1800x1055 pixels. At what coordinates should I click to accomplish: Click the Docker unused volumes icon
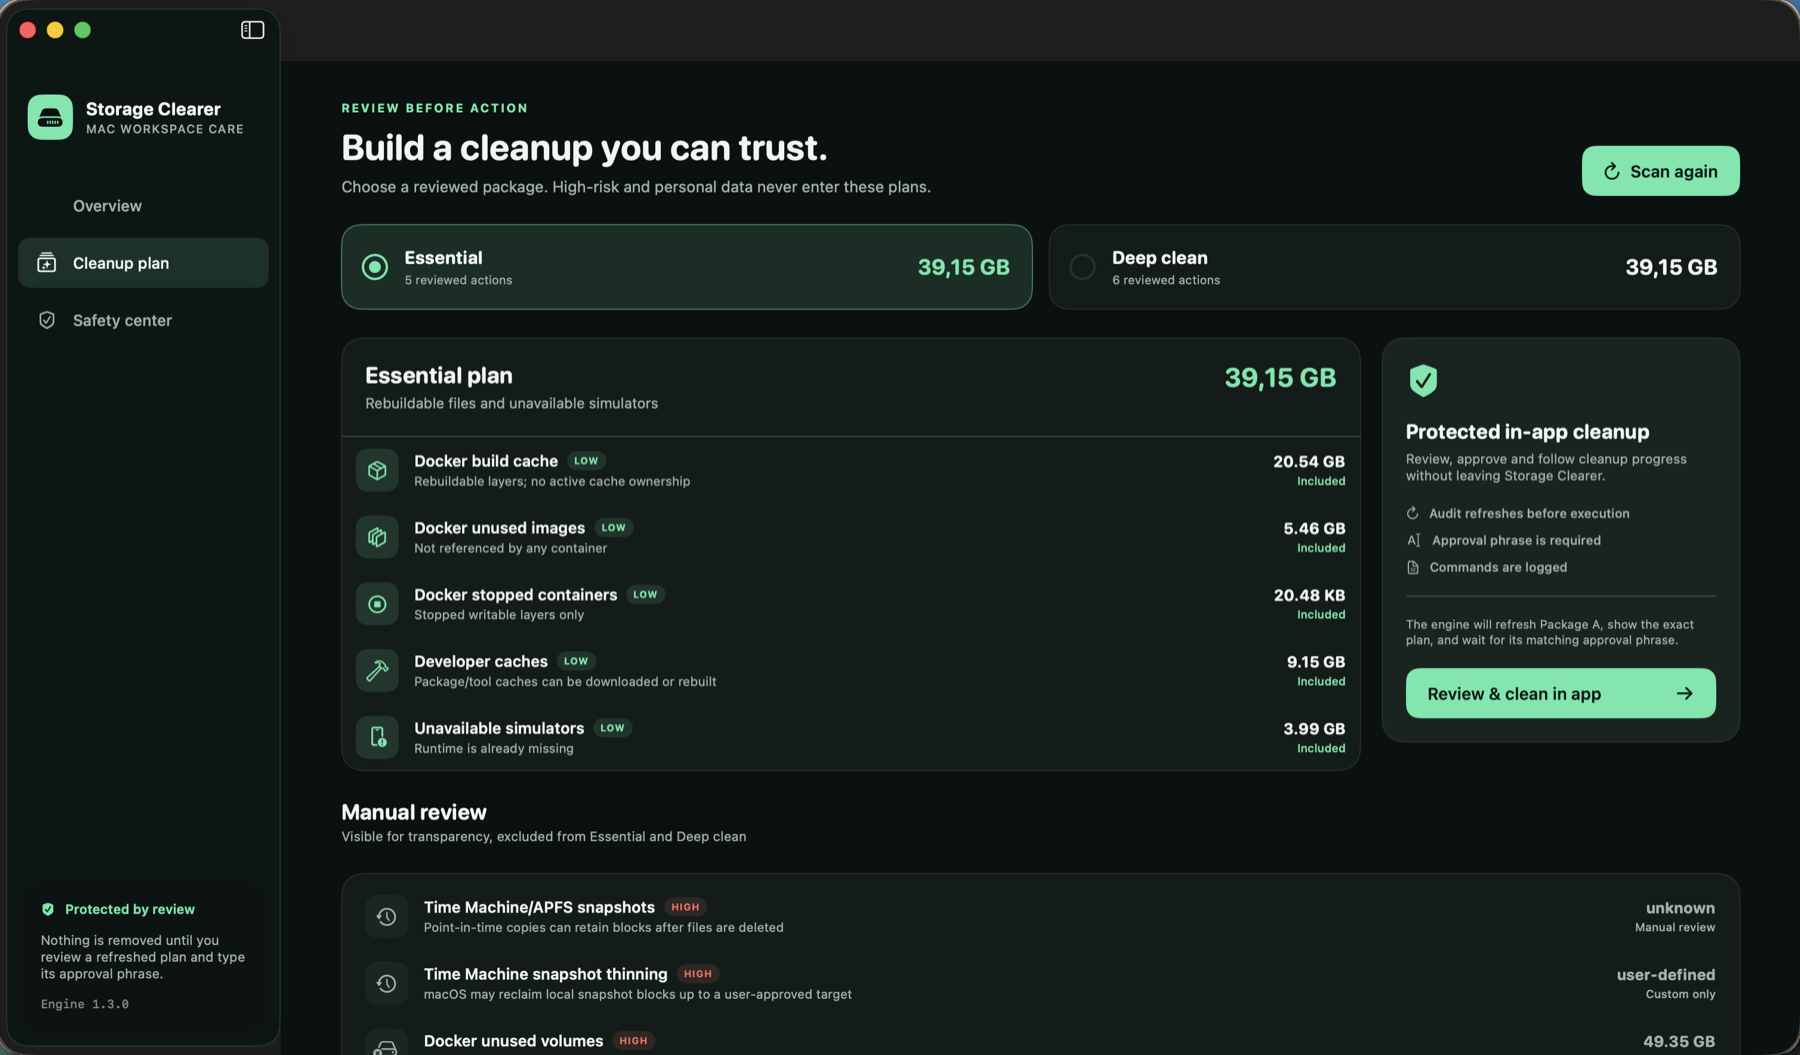click(x=386, y=1043)
